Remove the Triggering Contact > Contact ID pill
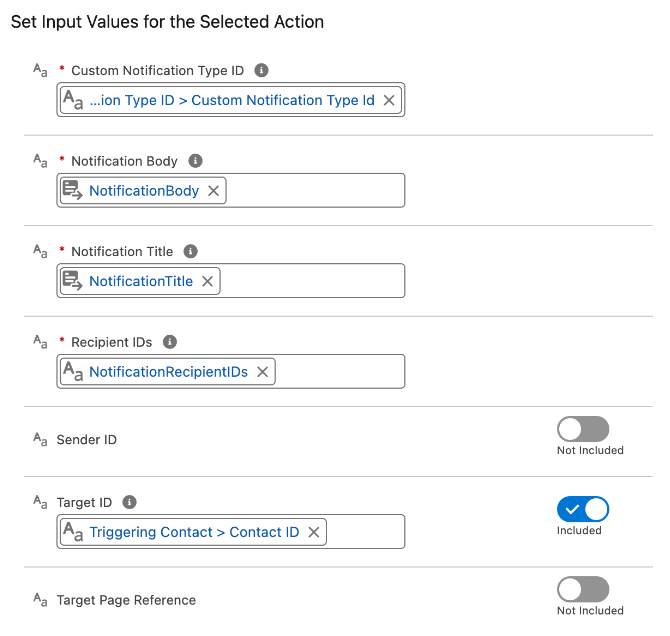 314,532
